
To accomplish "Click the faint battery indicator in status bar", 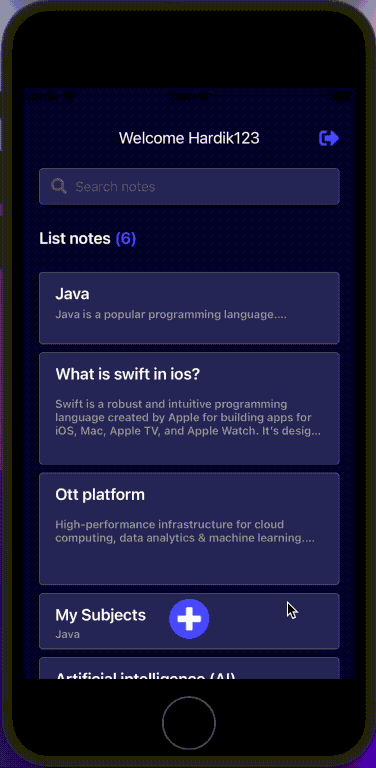I will [x=340, y=96].
